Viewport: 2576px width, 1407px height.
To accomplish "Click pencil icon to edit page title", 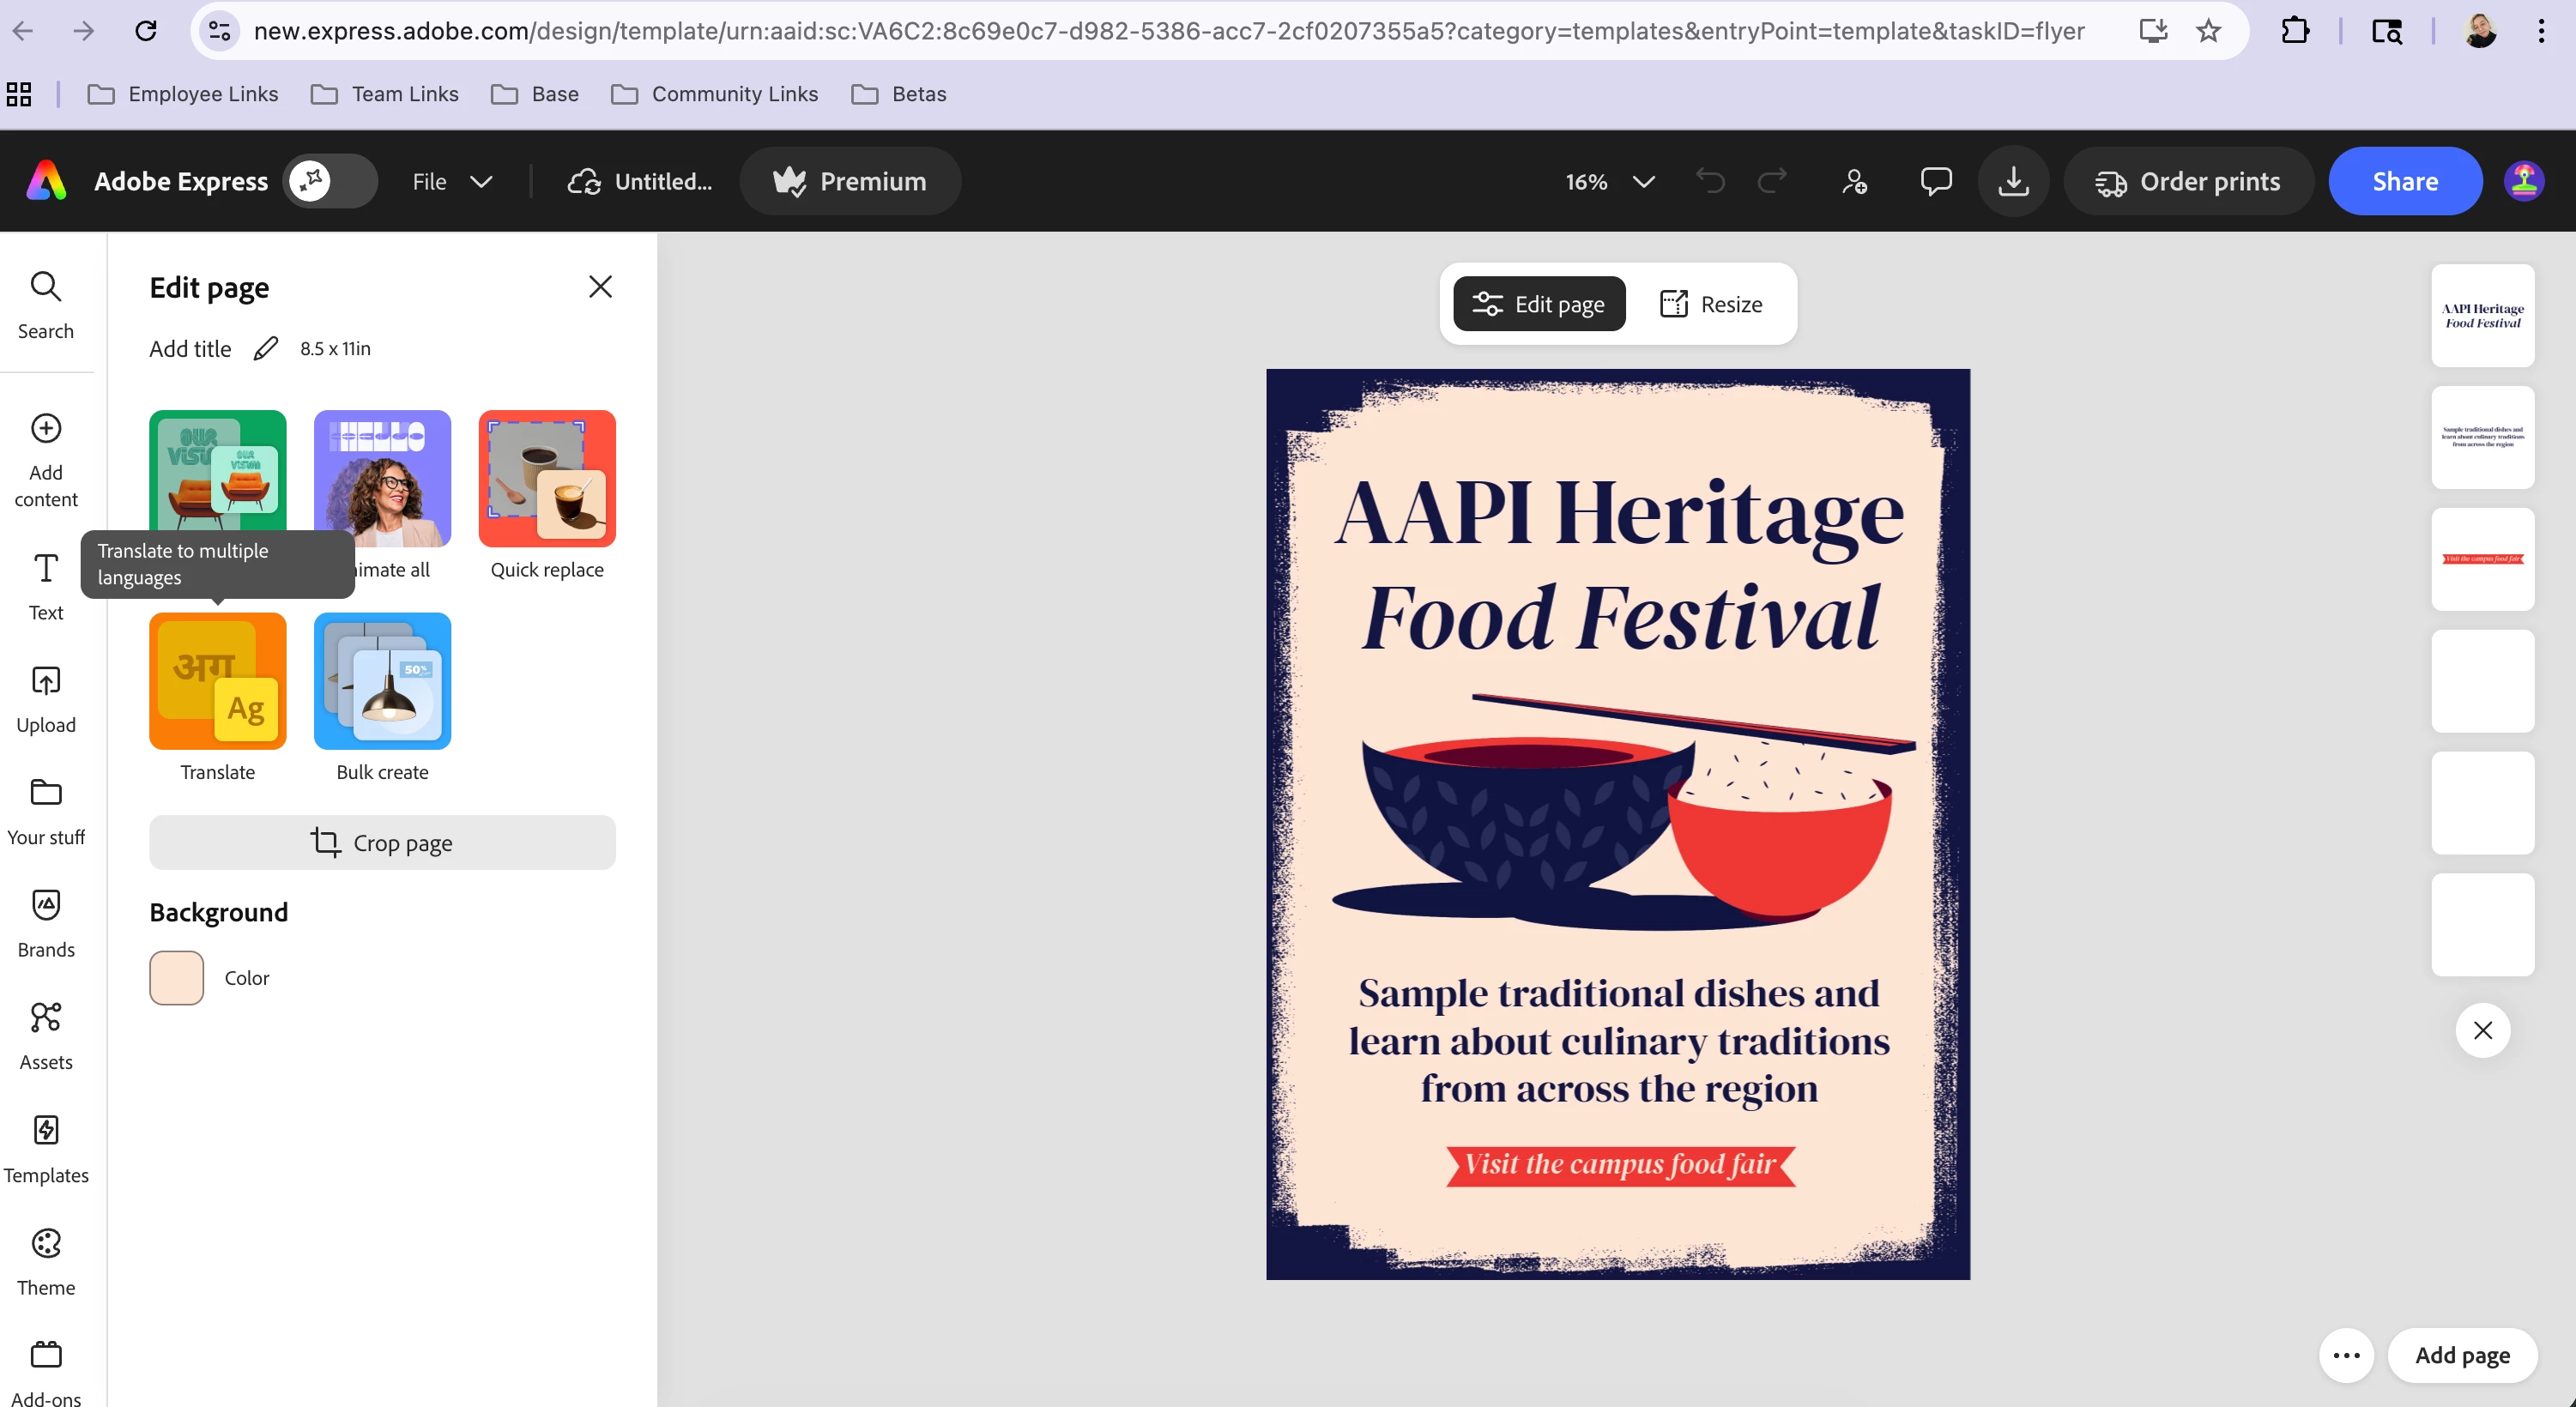I will (x=265, y=348).
